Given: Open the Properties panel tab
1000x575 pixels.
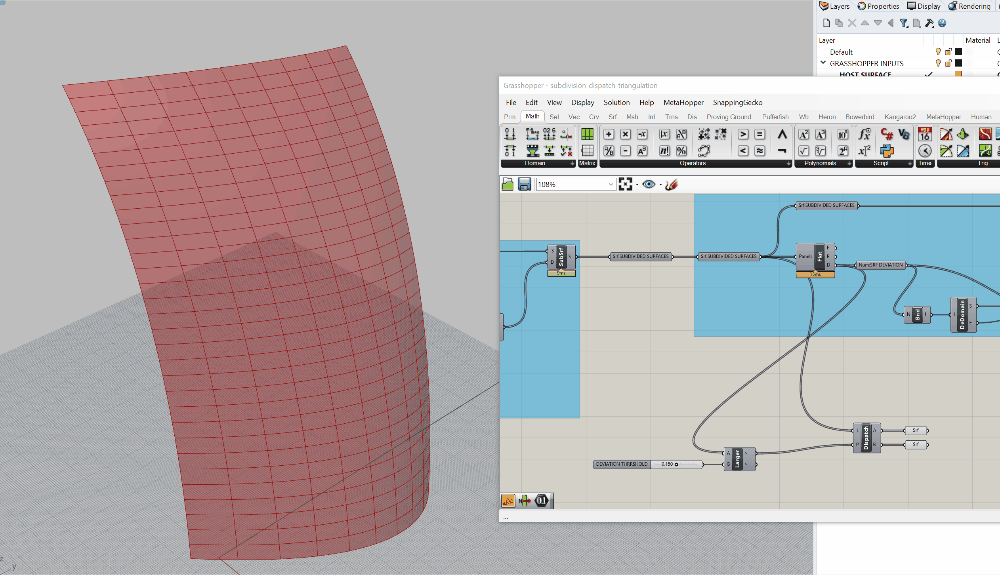Looking at the screenshot, I should coord(879,6).
